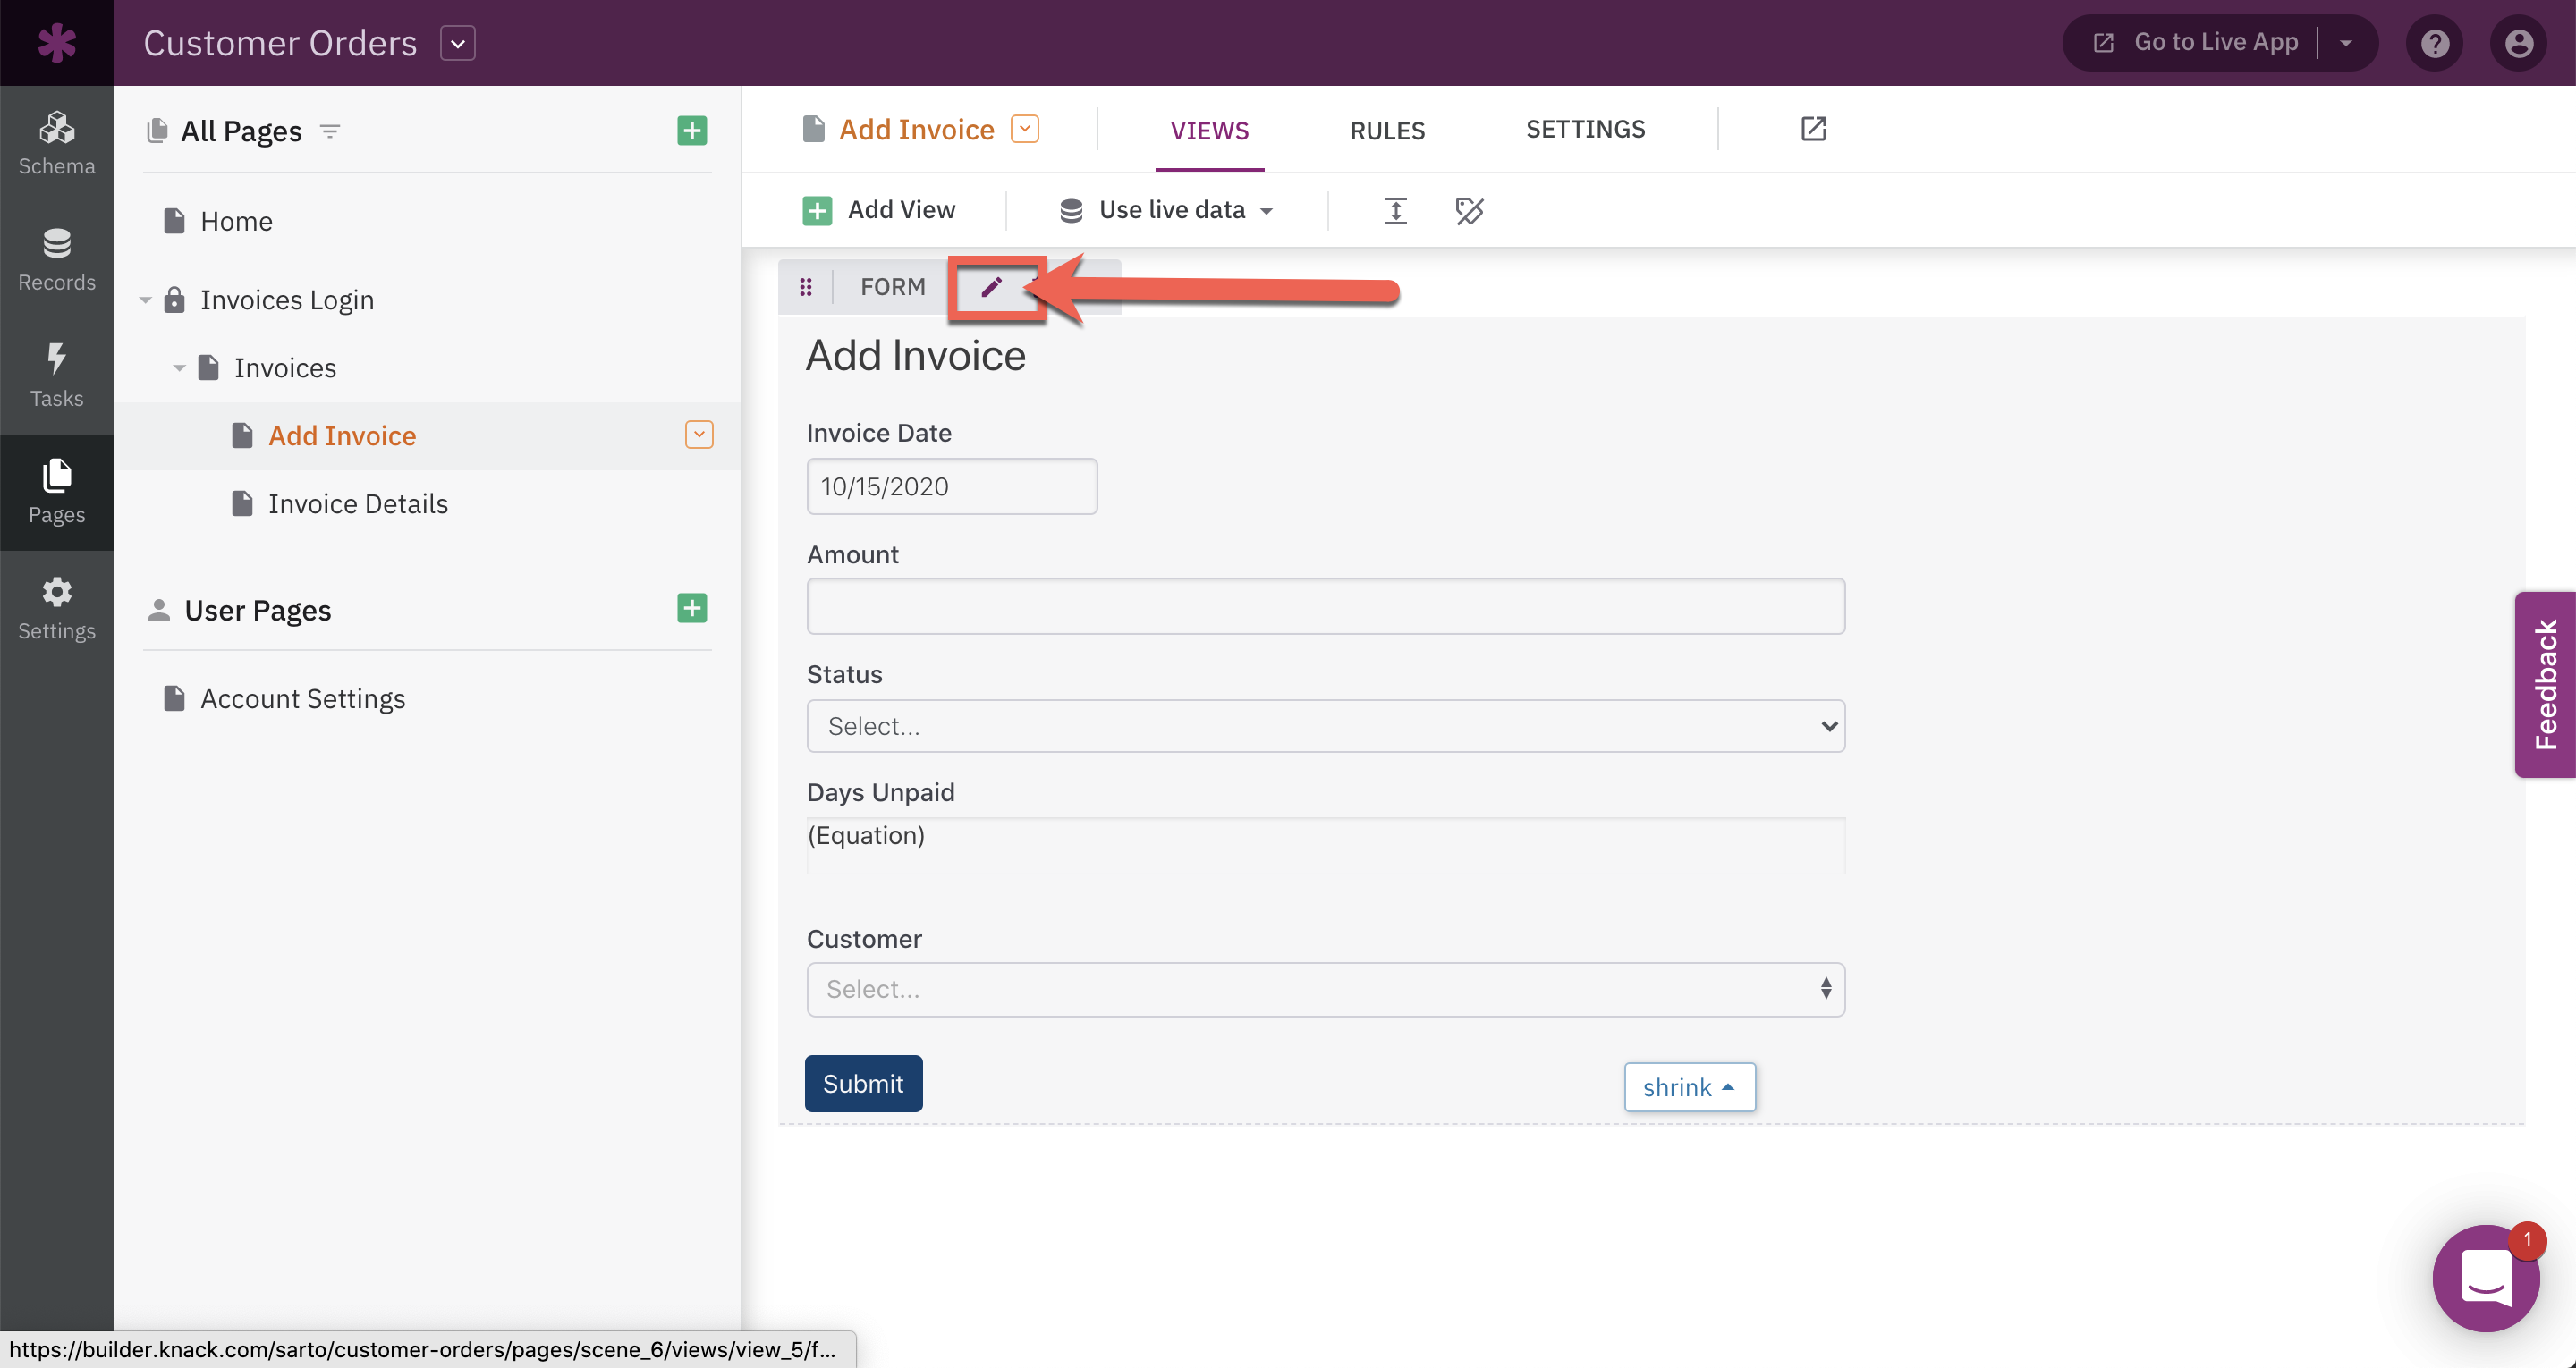Image resolution: width=2576 pixels, height=1368 pixels.
Task: Collapse the Invoices Login tree node
Action: 146,300
